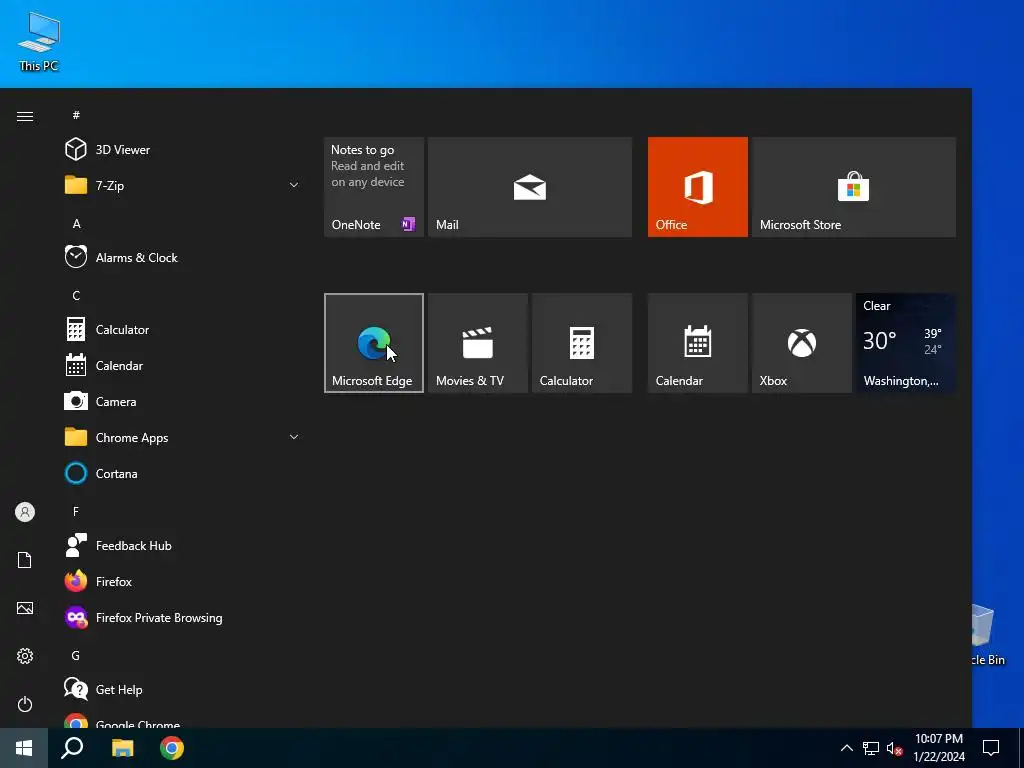This screenshot has width=1024, height=768.
Task: Open Firefox from the app list
Action: [180, 581]
